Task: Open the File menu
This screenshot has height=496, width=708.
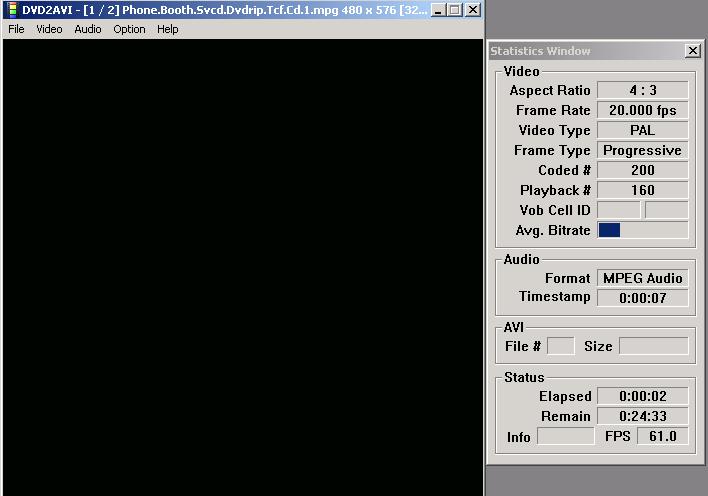Action: pos(16,29)
